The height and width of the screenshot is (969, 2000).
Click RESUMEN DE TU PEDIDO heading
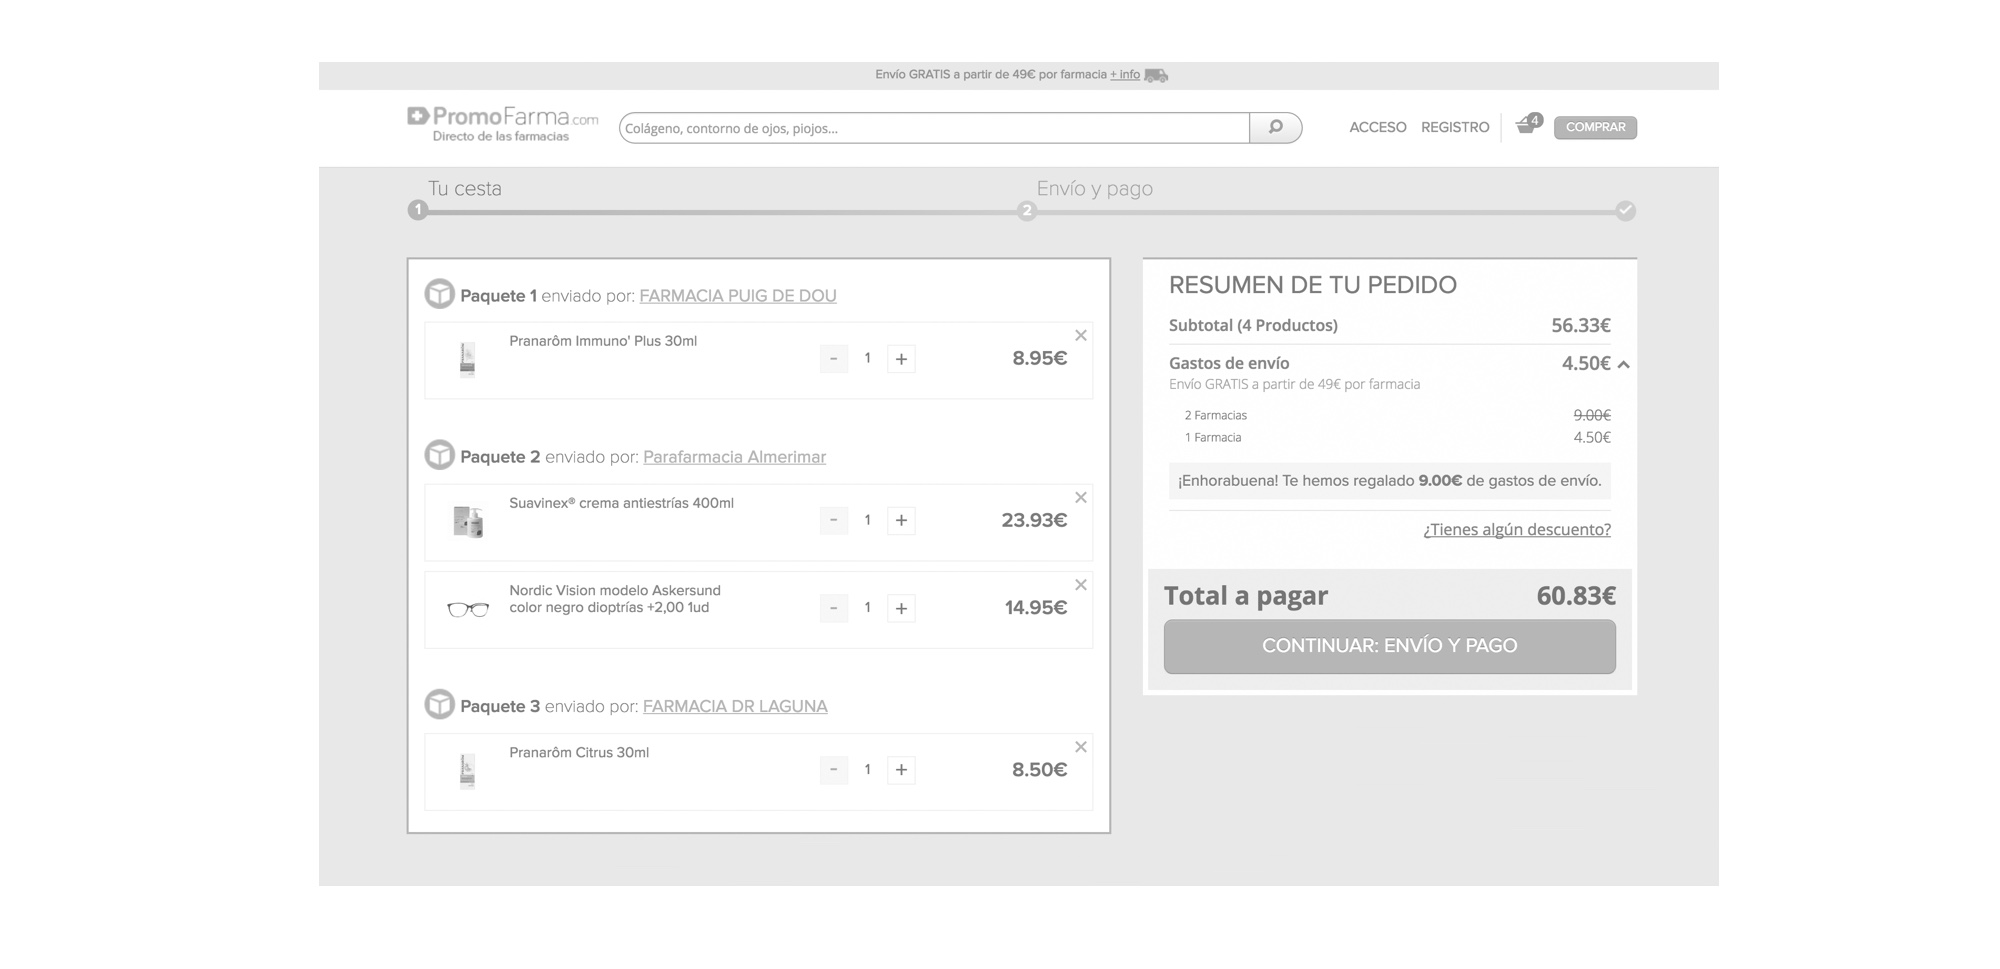pos(1312,285)
